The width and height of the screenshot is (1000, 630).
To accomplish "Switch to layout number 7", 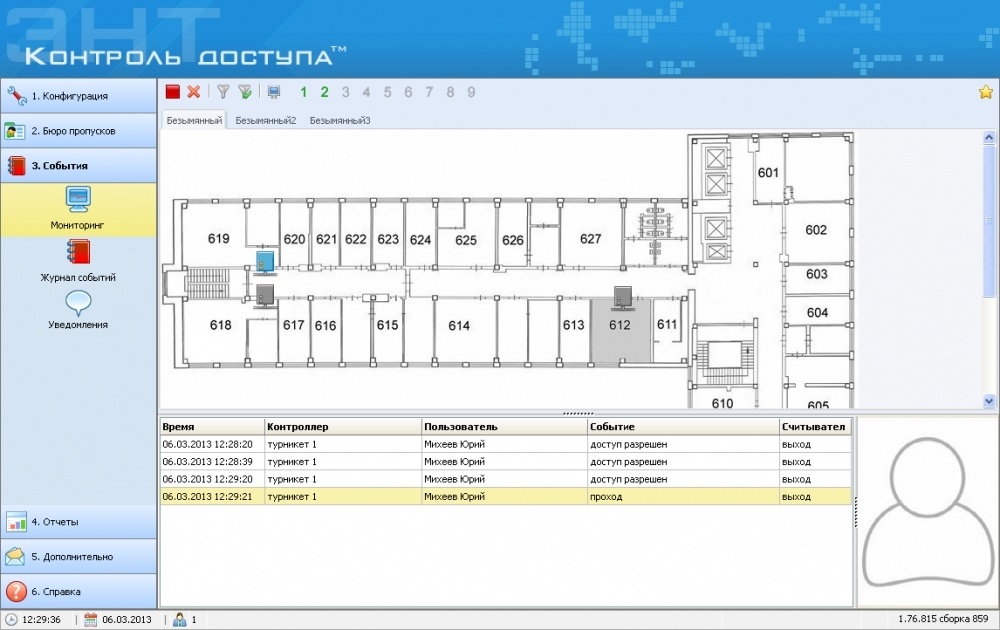I will point(429,92).
